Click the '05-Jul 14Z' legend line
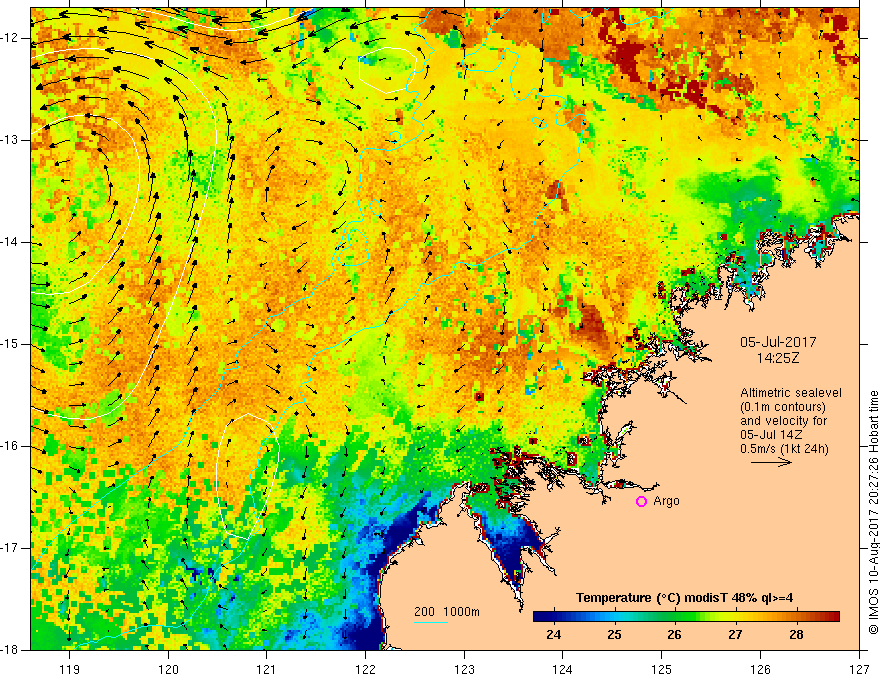This screenshot has height=680, width=880. tap(771, 435)
